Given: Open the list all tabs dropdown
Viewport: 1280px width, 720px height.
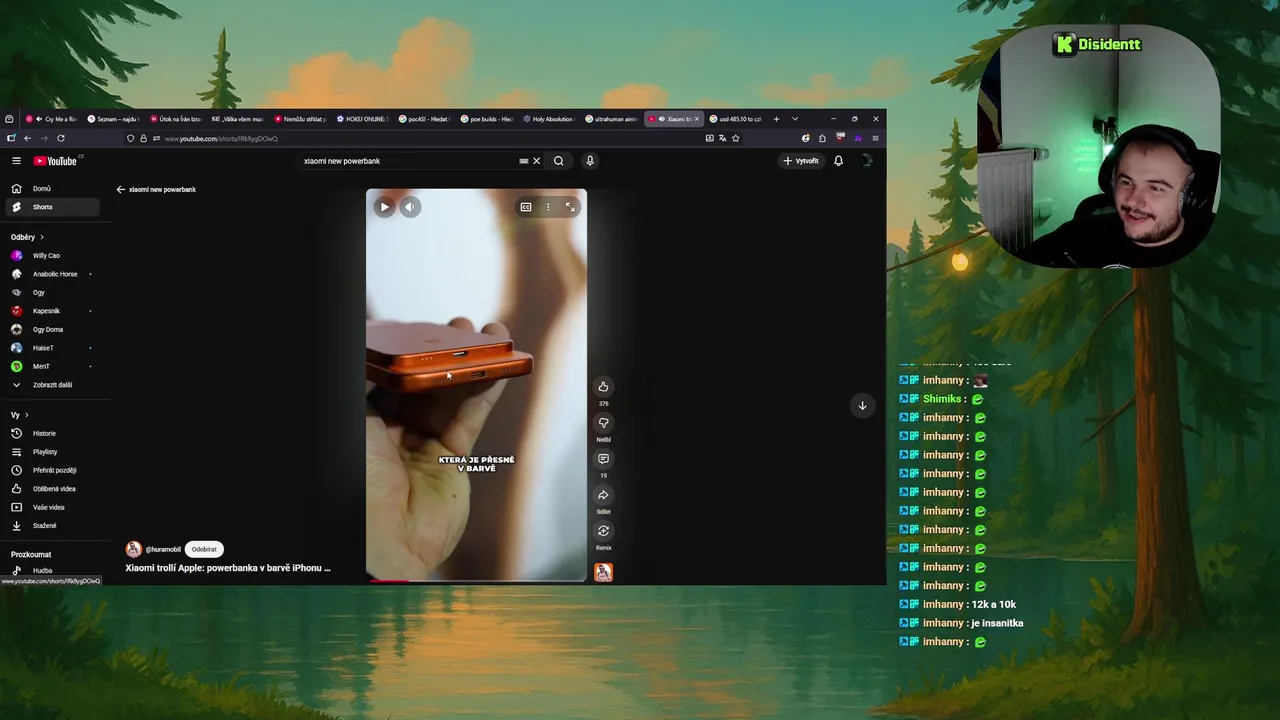Looking at the screenshot, I should [x=795, y=119].
